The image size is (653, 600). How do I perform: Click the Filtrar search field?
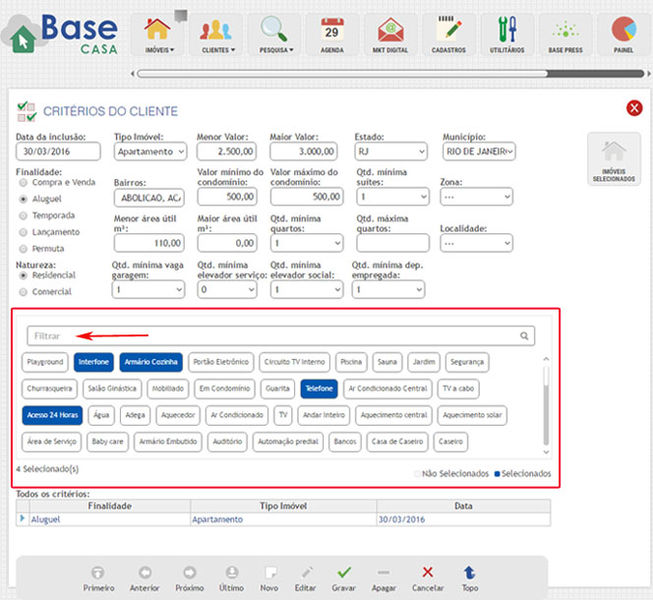272,336
